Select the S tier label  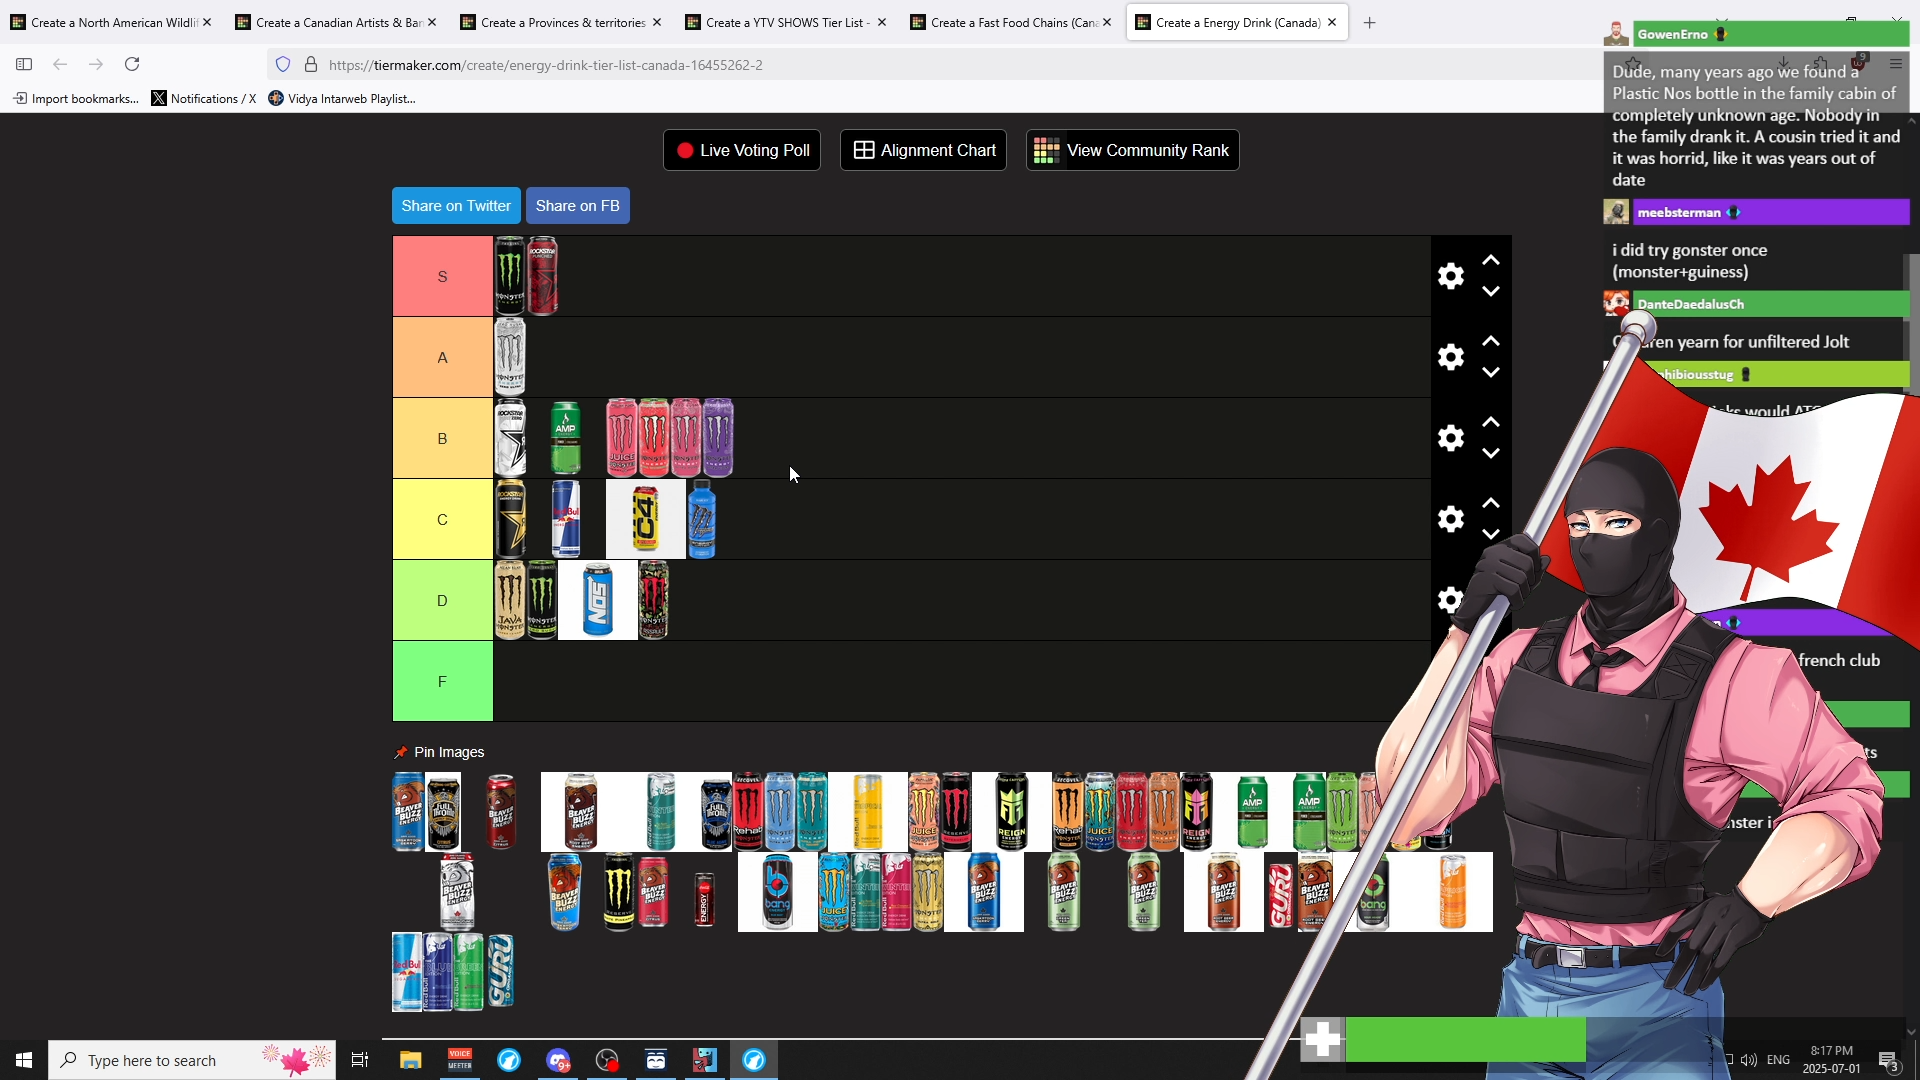point(442,276)
